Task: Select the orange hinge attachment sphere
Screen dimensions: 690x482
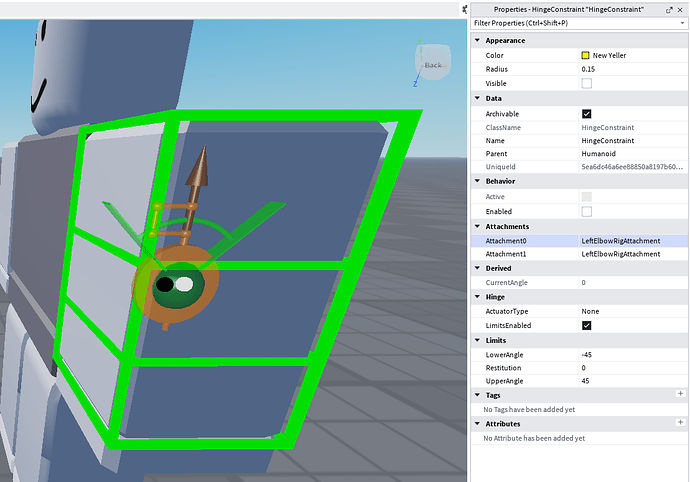Action: (176, 286)
